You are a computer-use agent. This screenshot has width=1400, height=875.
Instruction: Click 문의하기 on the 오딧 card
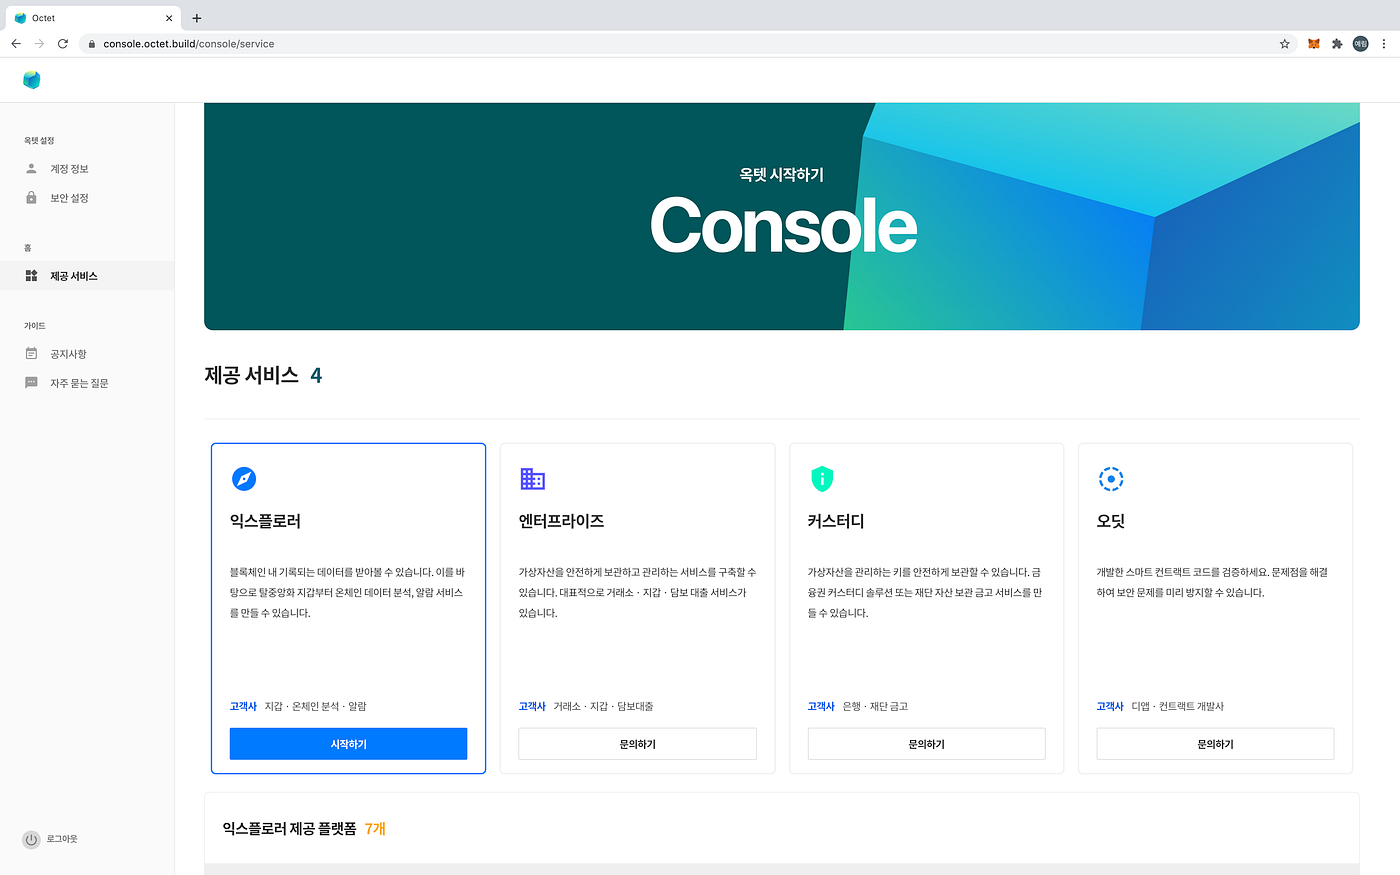pyautogui.click(x=1215, y=744)
